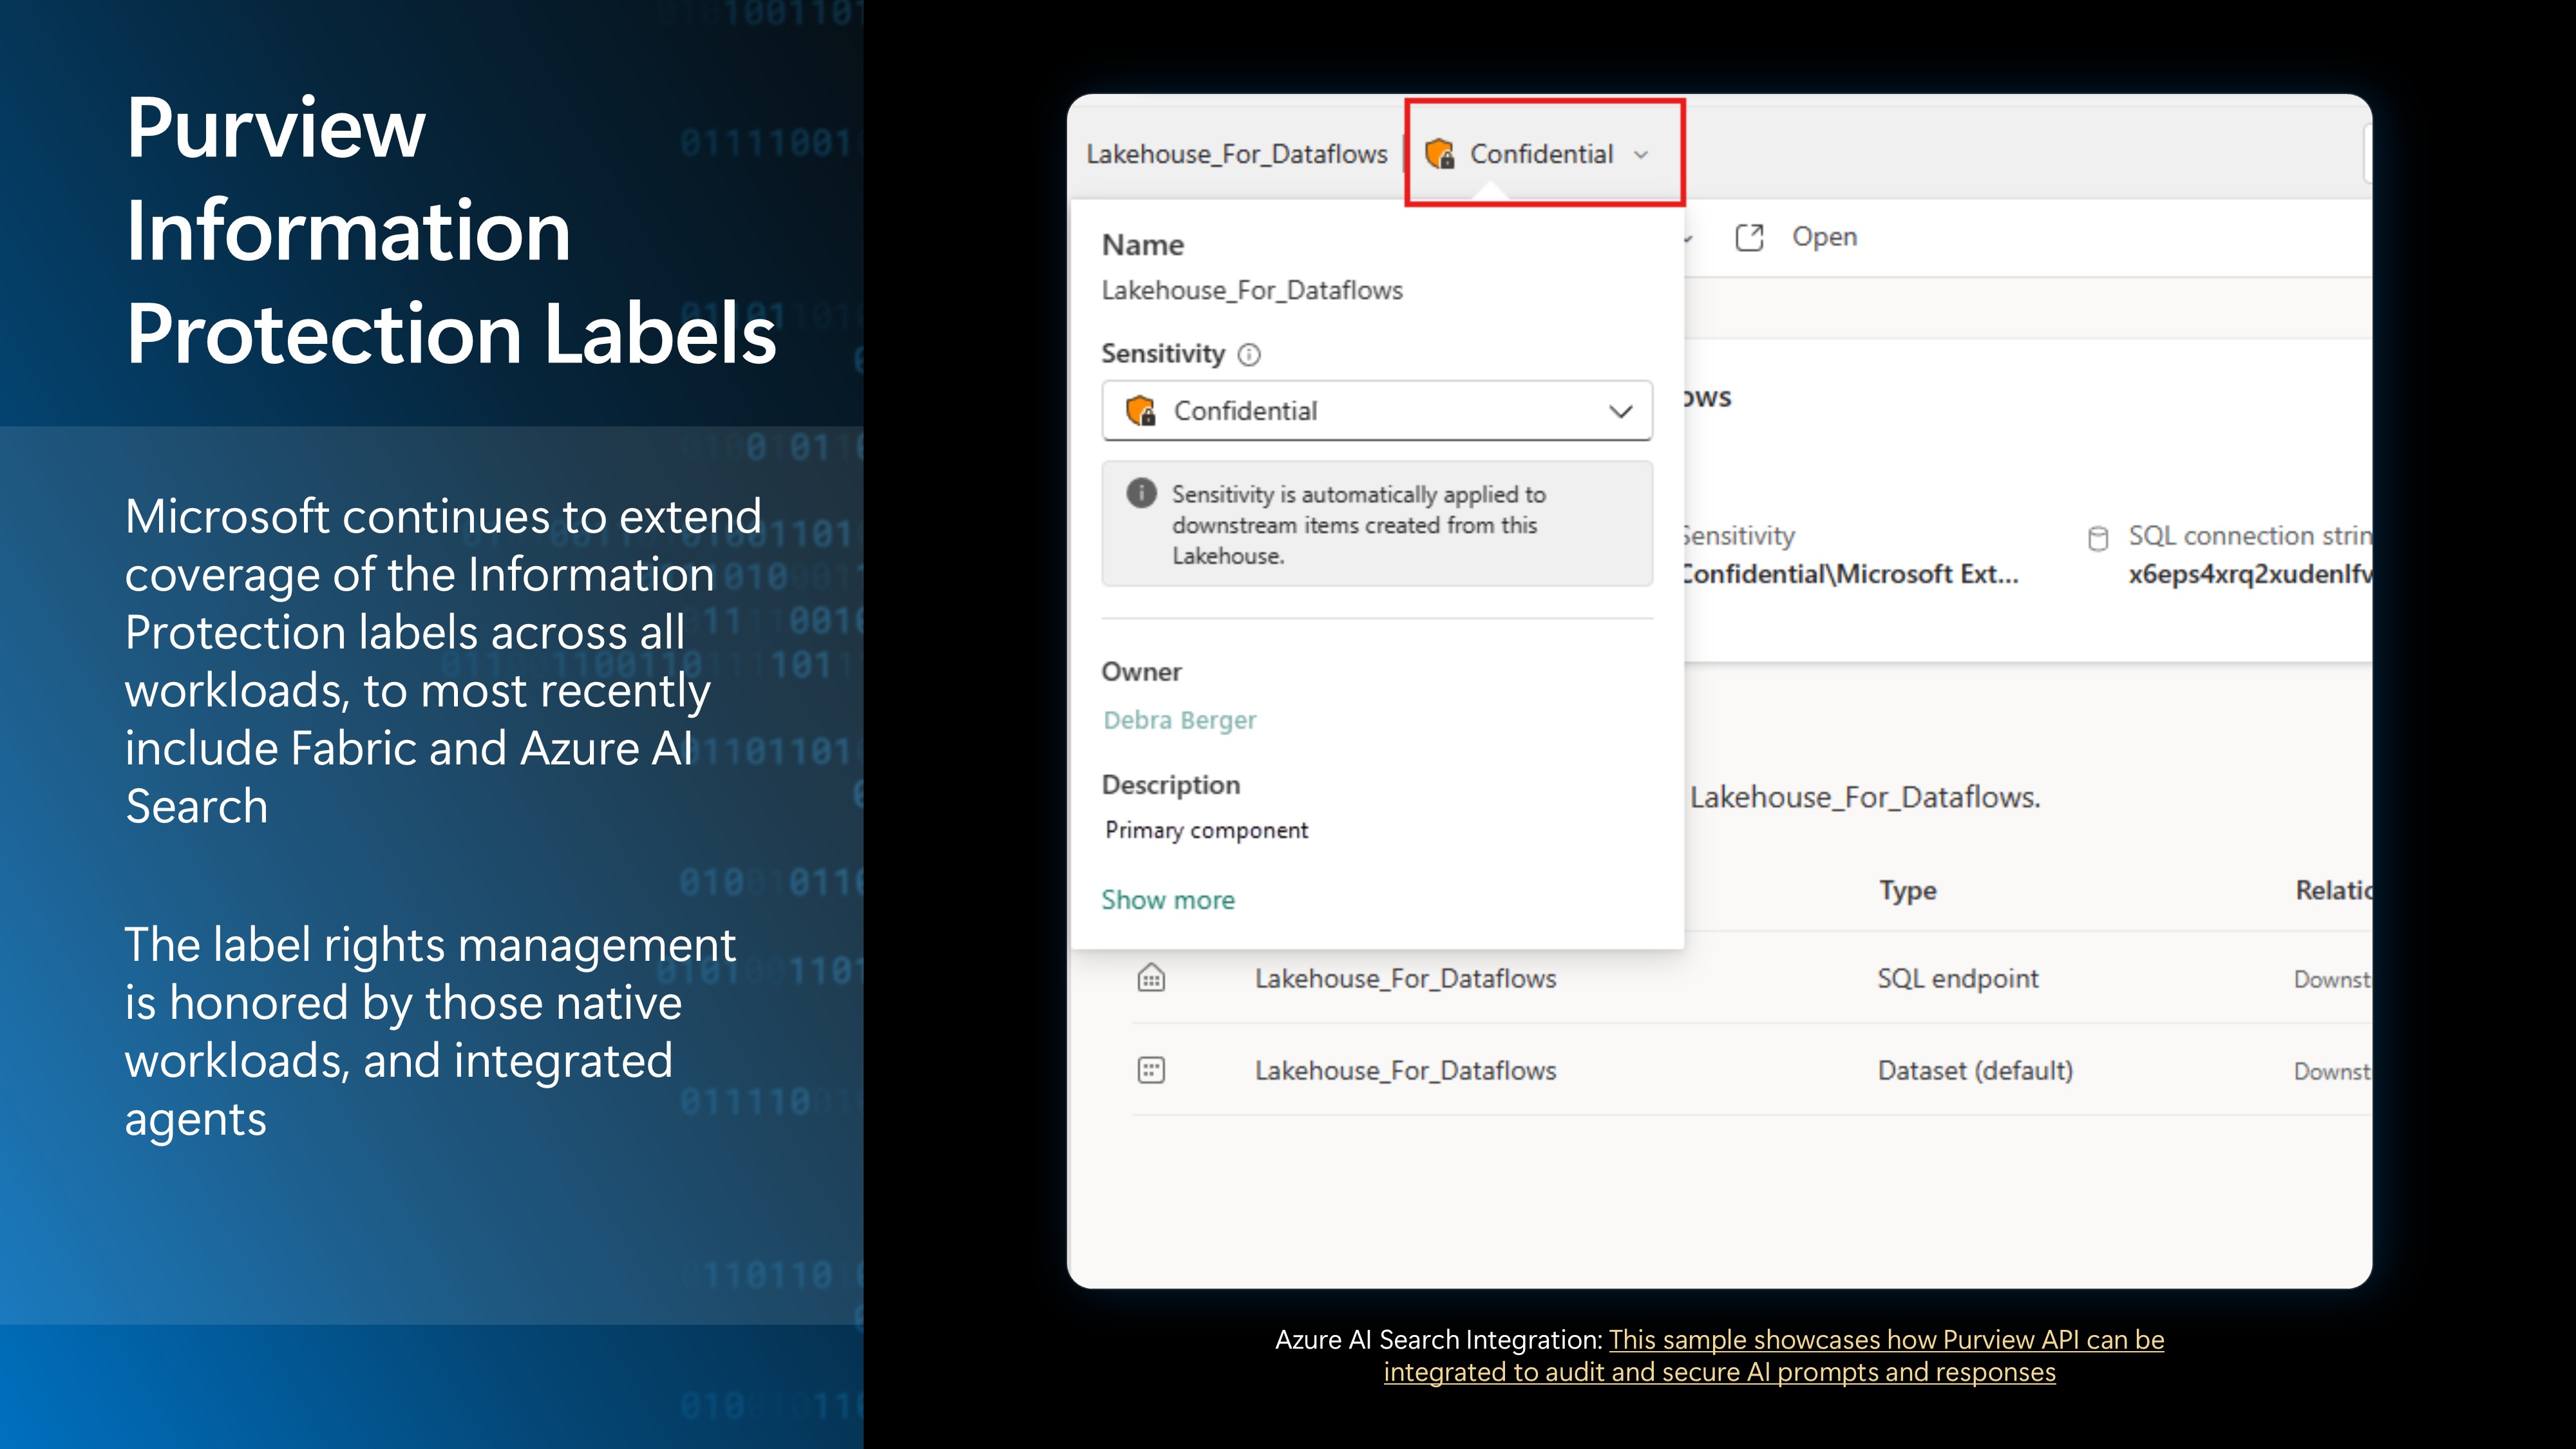
Task: Click the SQL connection string database icon
Action: [2098, 538]
